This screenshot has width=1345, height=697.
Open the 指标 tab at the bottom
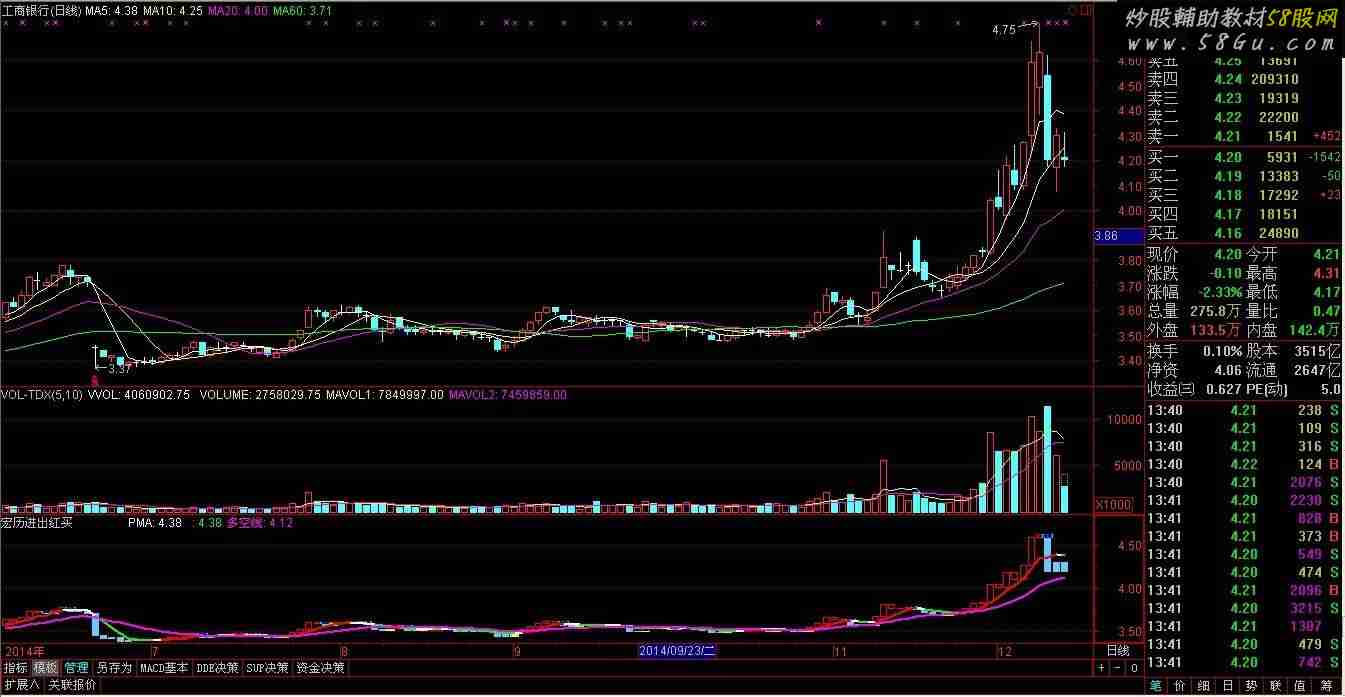[15, 668]
